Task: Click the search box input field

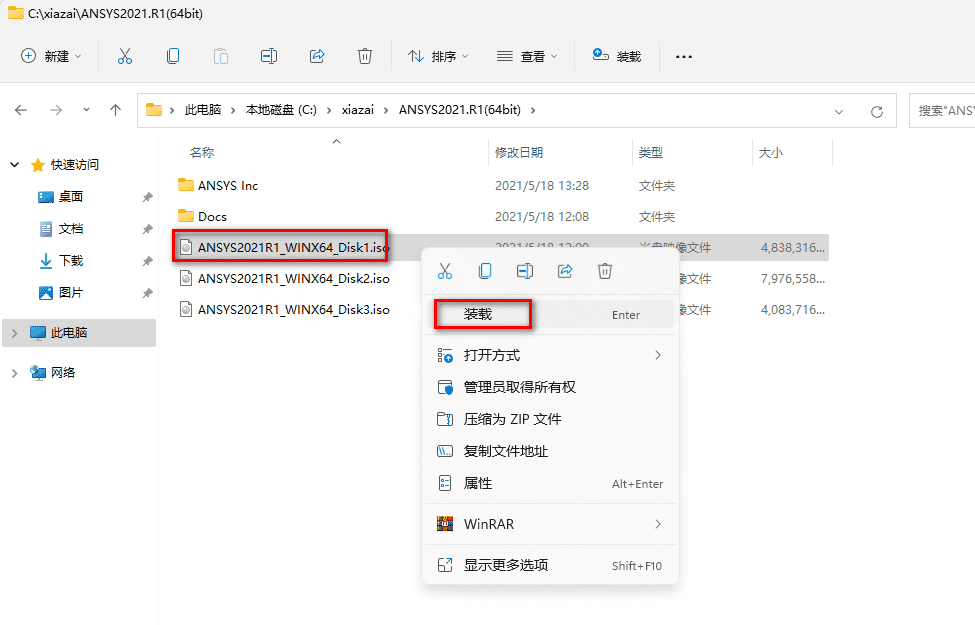Action: tap(945, 110)
